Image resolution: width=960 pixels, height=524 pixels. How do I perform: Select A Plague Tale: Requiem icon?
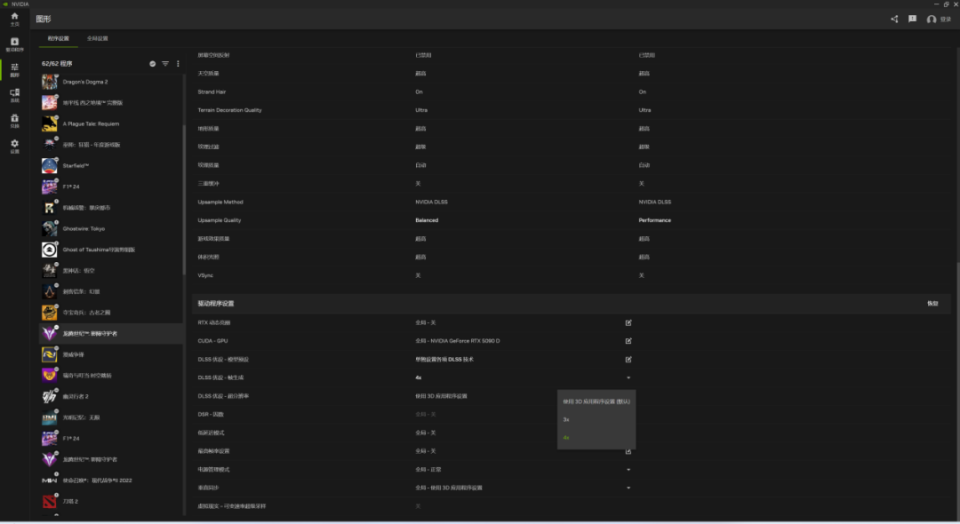[50, 124]
